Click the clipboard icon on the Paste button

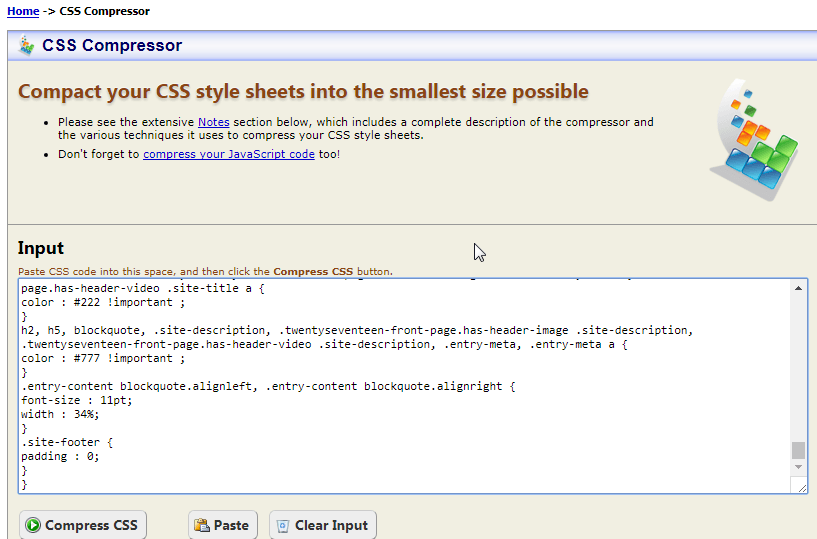point(201,525)
